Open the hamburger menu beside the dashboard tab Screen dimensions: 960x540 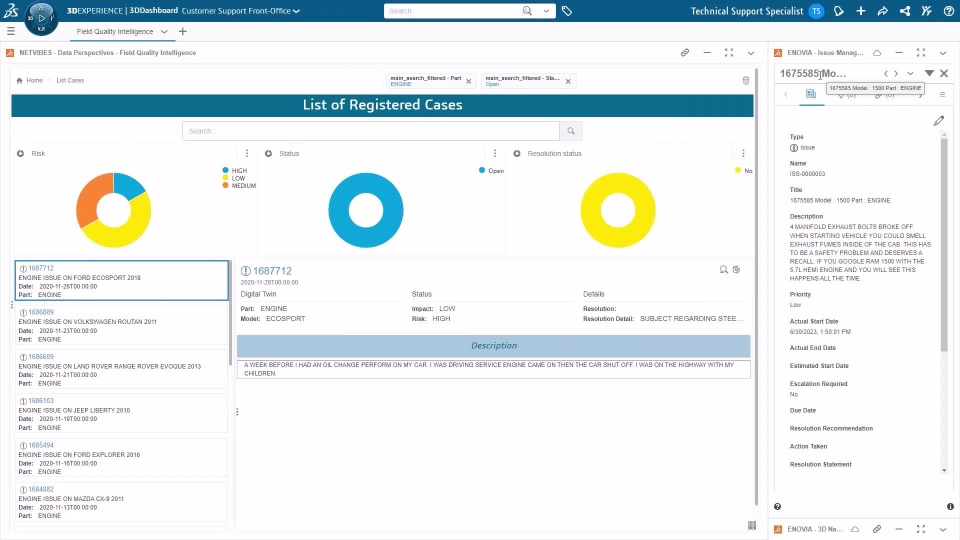tap(10, 31)
